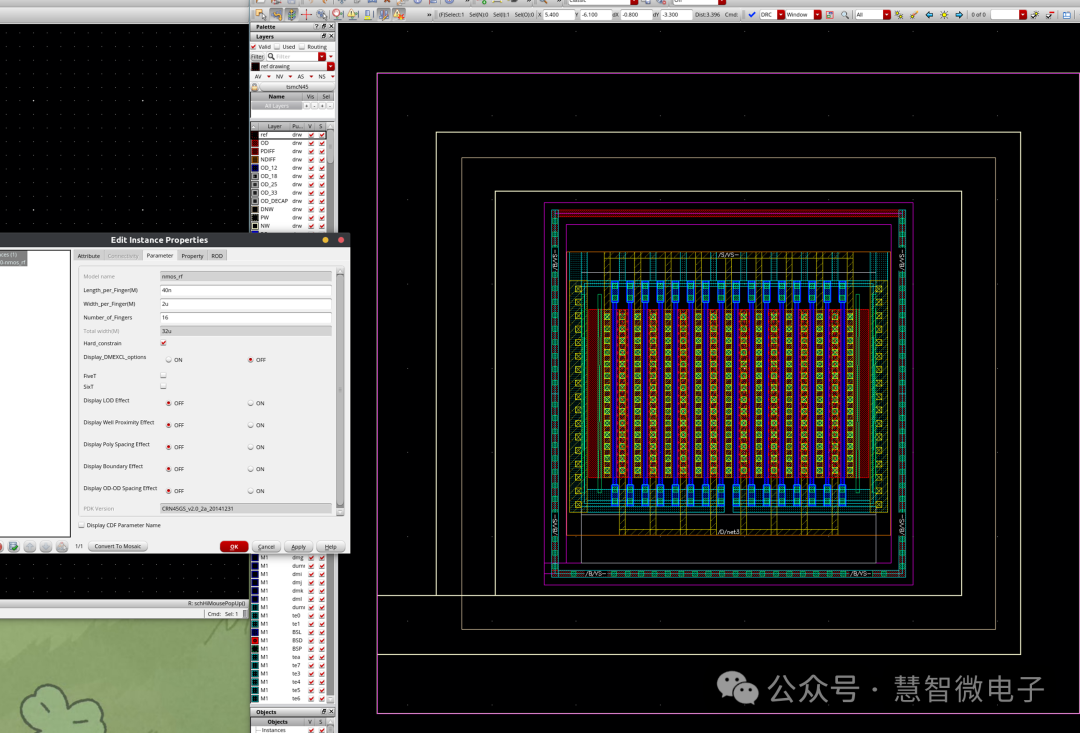Click the Apply button
The width and height of the screenshot is (1080, 733).
pyautogui.click(x=298, y=547)
